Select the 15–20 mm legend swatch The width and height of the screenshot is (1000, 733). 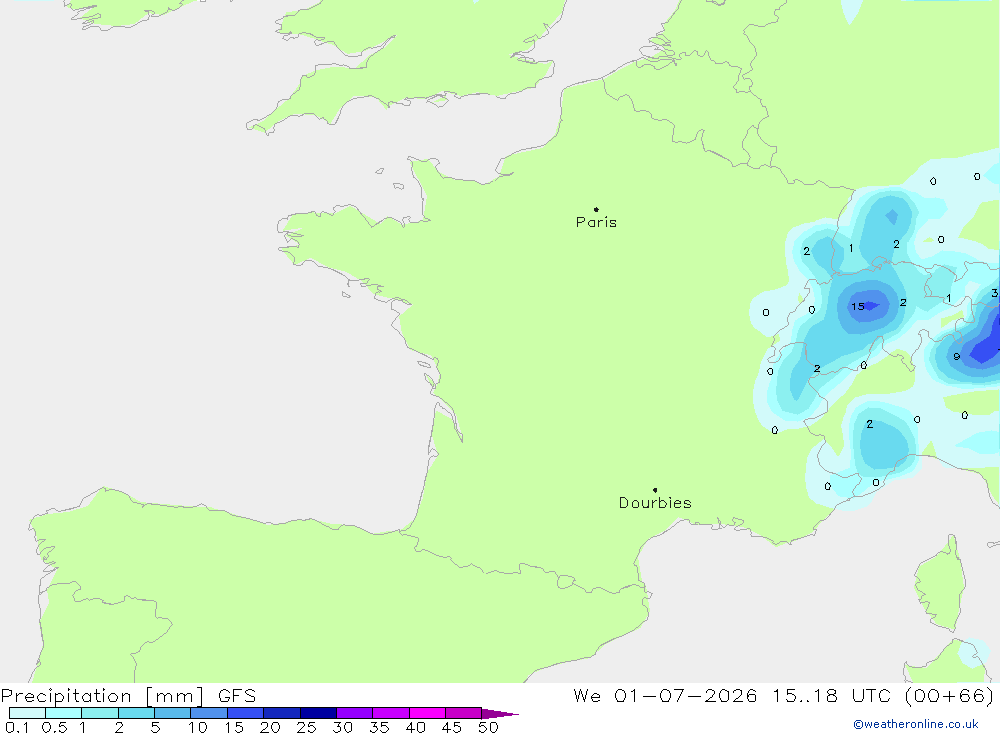click(x=246, y=713)
